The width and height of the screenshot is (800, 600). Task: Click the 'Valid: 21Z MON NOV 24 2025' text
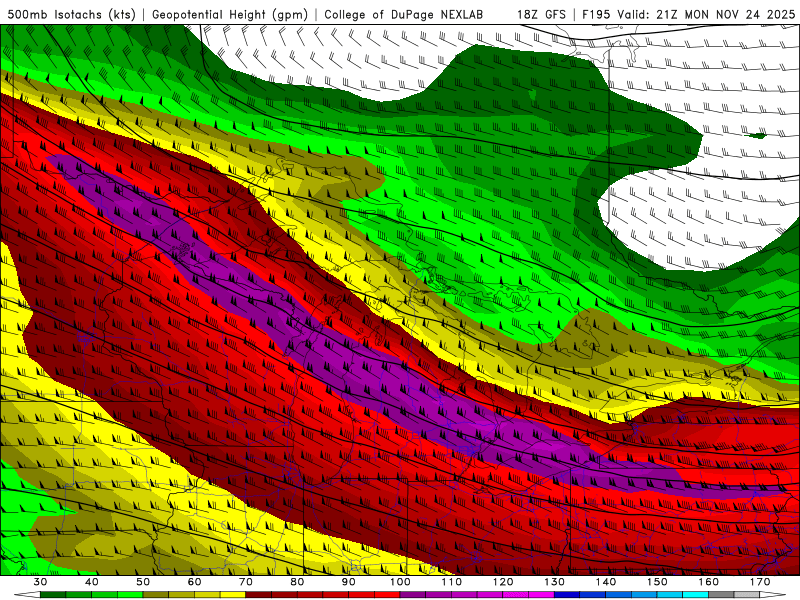point(706,15)
